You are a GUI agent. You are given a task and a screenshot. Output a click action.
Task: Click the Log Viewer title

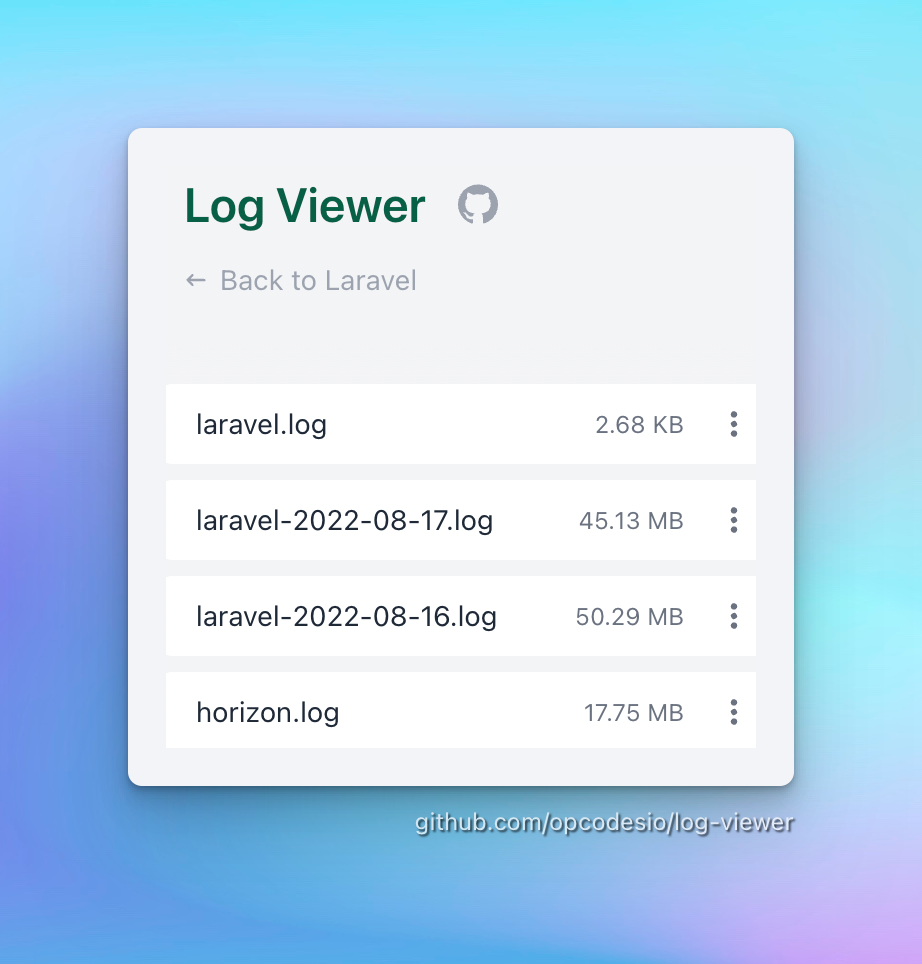tap(305, 206)
